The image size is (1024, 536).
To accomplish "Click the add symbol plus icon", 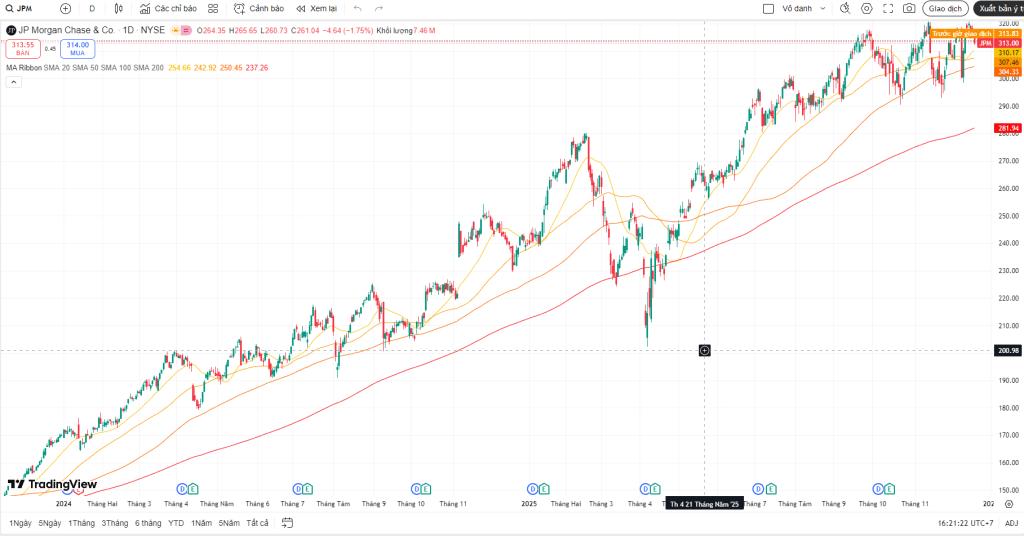I will (x=66, y=8).
